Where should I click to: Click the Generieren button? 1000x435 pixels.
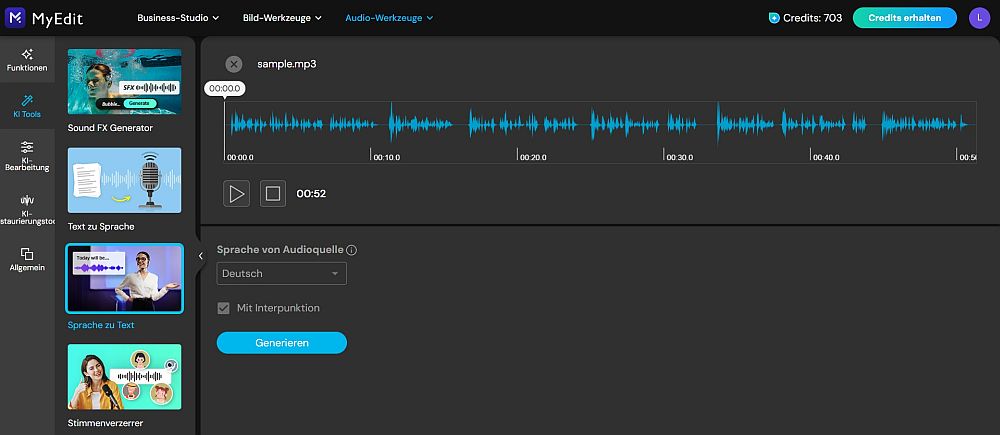coord(282,343)
